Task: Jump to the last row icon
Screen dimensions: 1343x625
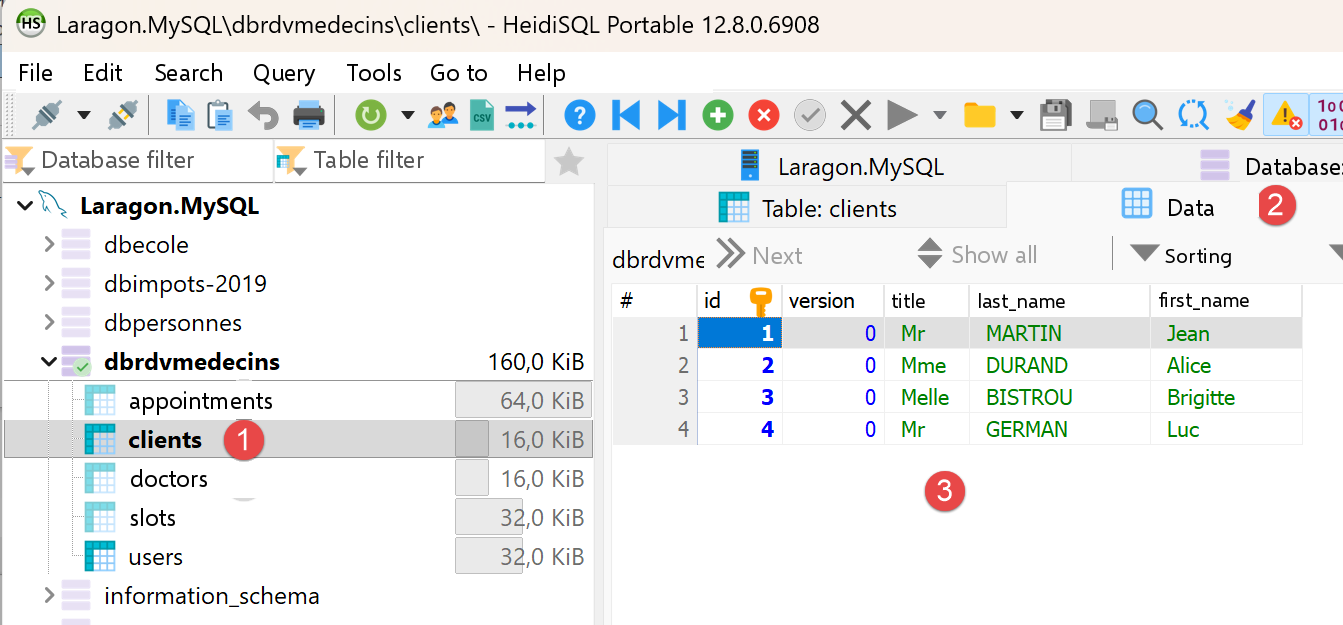Action: [x=672, y=115]
